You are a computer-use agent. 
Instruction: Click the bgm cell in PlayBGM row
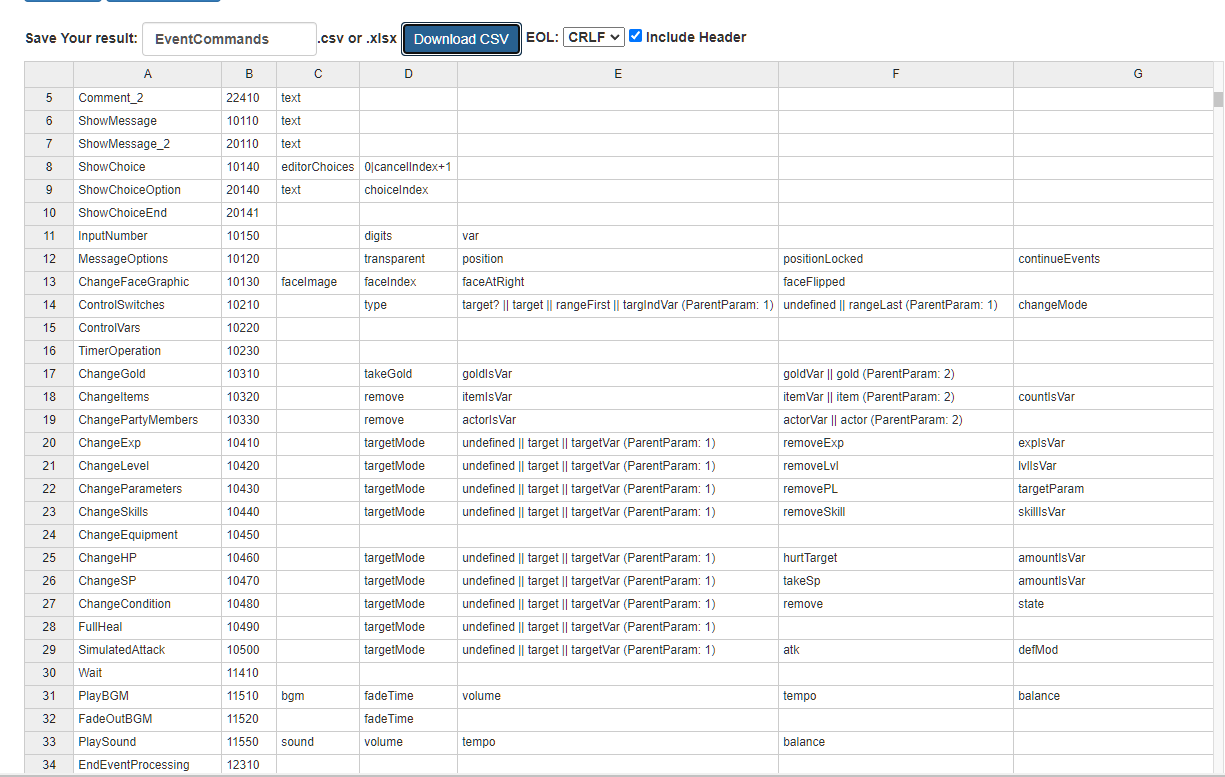[x=317, y=695]
